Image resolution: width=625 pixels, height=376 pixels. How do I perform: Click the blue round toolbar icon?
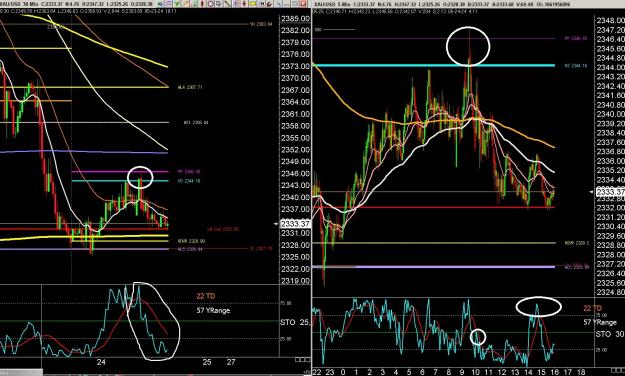pyautogui.click(x=161, y=4)
